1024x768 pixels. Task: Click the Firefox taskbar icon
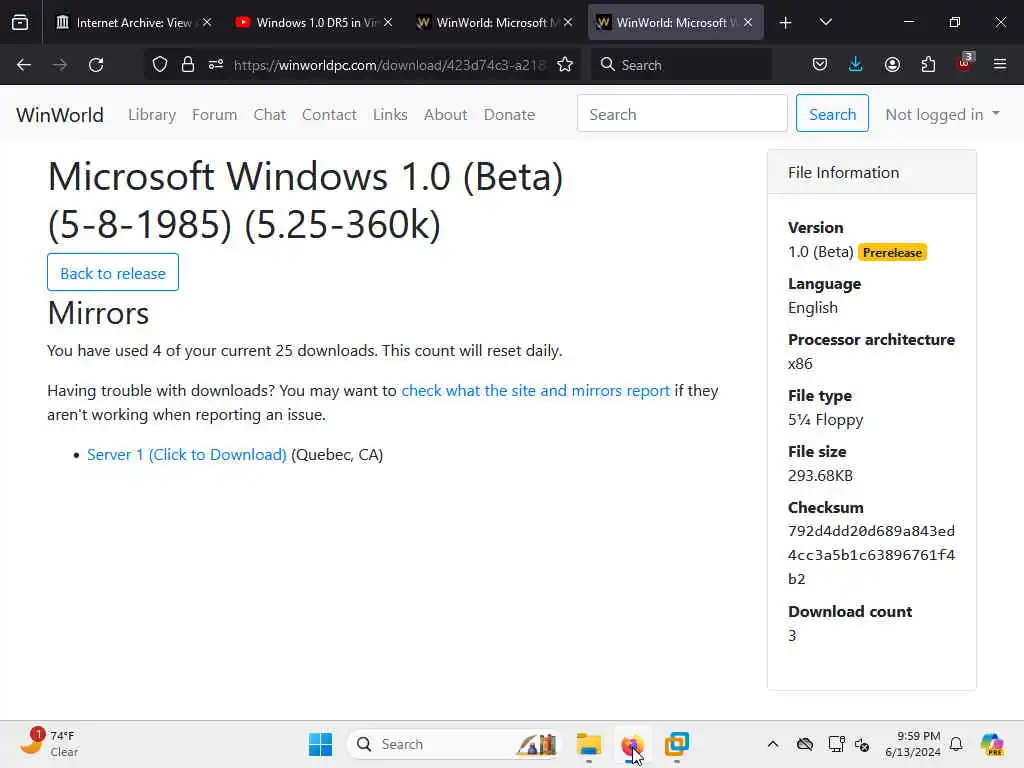[632, 744]
